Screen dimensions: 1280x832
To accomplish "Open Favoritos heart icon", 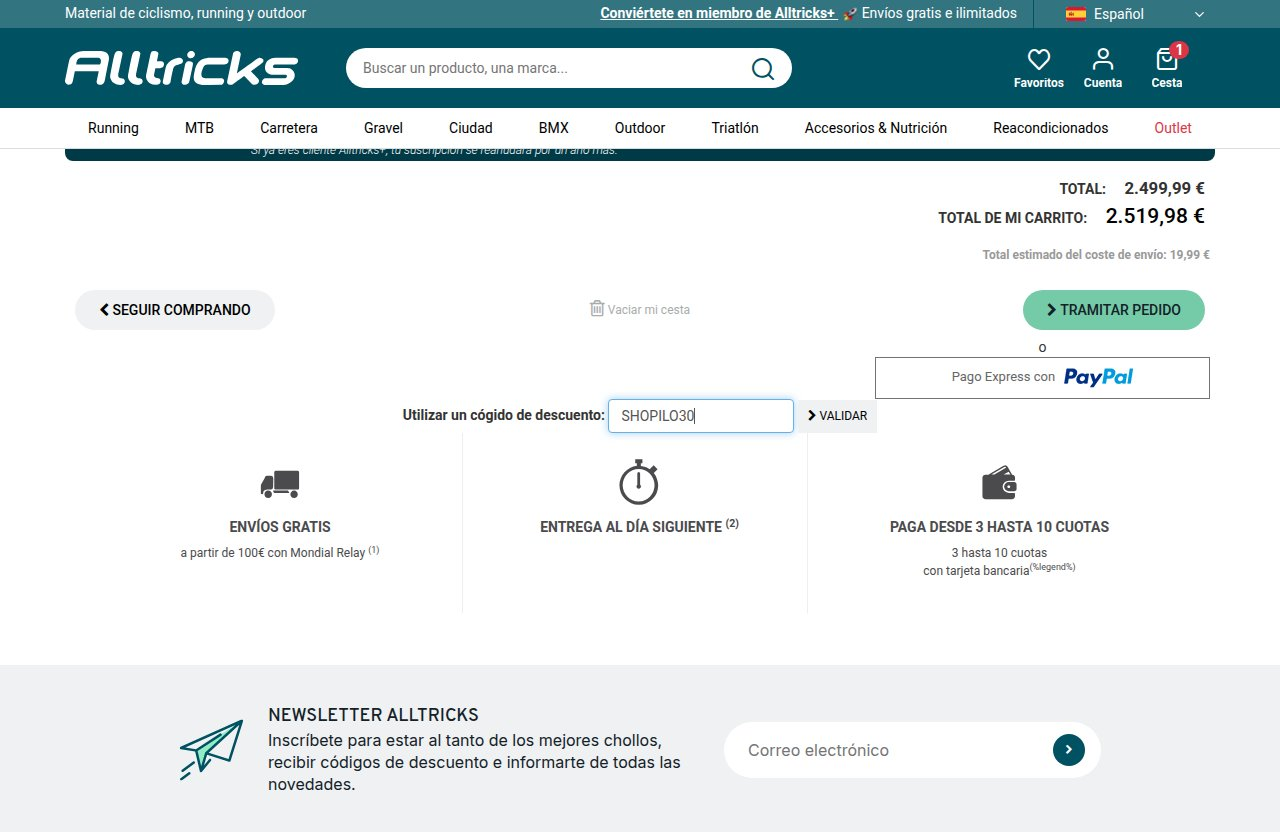I will [x=1039, y=59].
